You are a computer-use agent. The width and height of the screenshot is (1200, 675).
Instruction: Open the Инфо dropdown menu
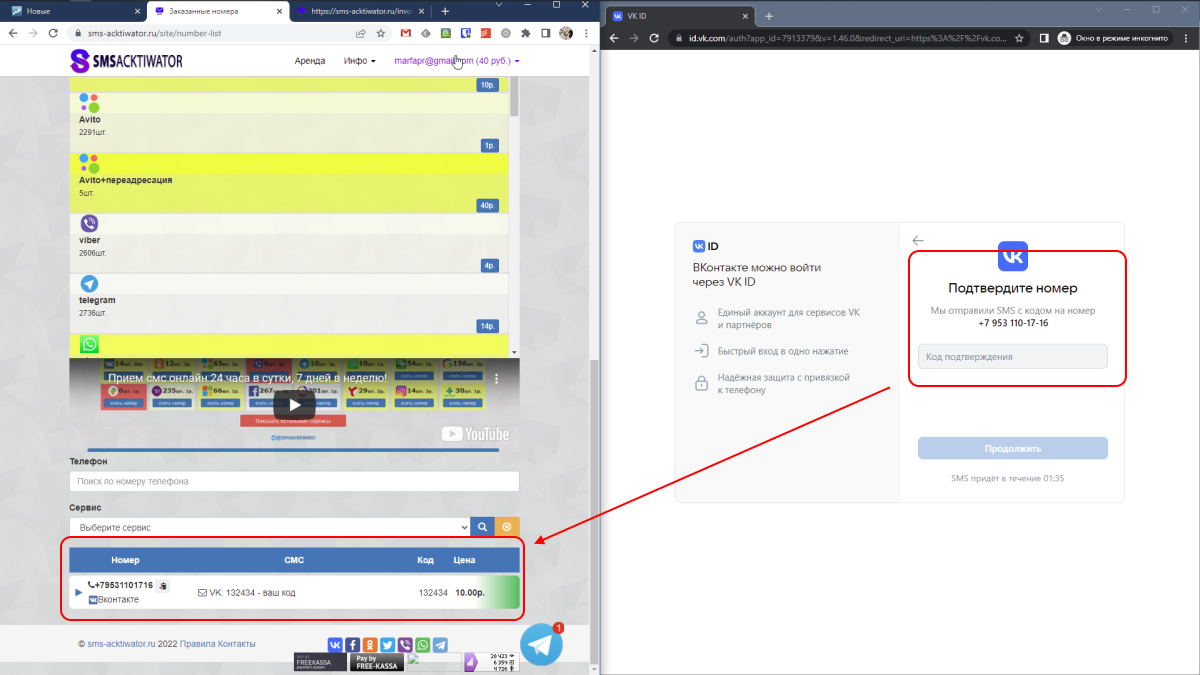[x=359, y=61]
